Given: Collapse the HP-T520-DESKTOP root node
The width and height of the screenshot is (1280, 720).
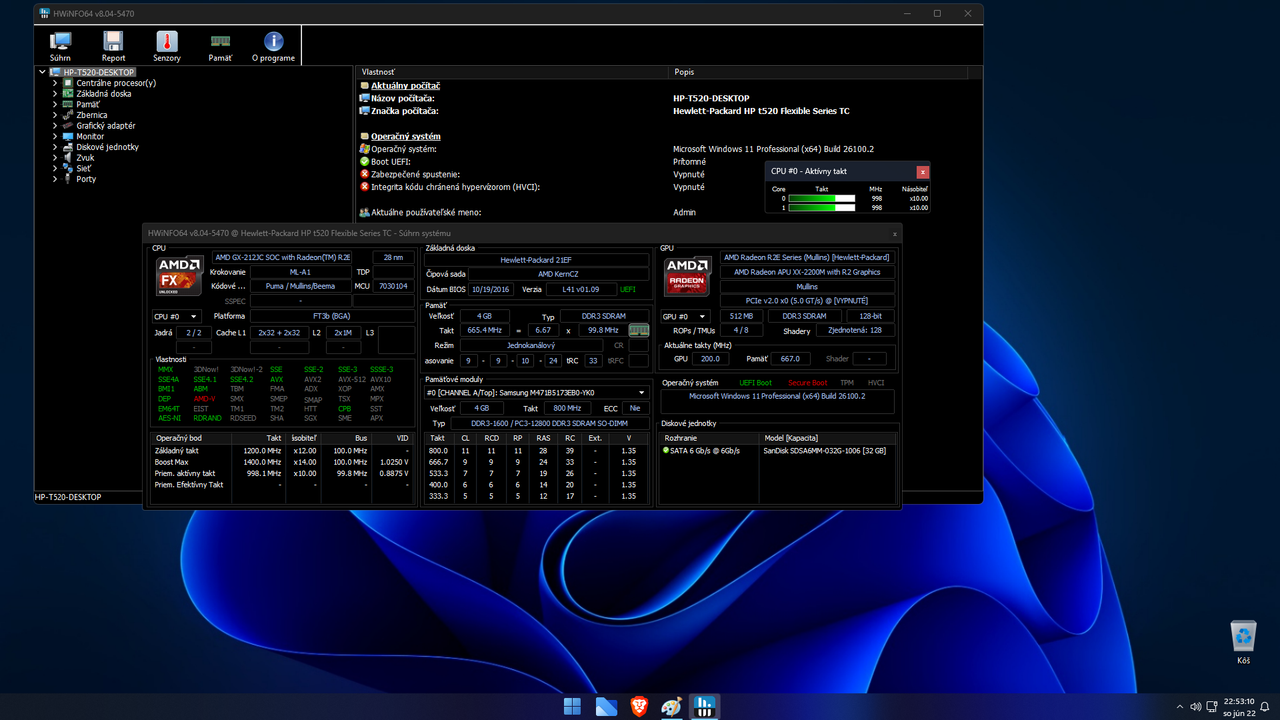Looking at the screenshot, I should pos(42,72).
